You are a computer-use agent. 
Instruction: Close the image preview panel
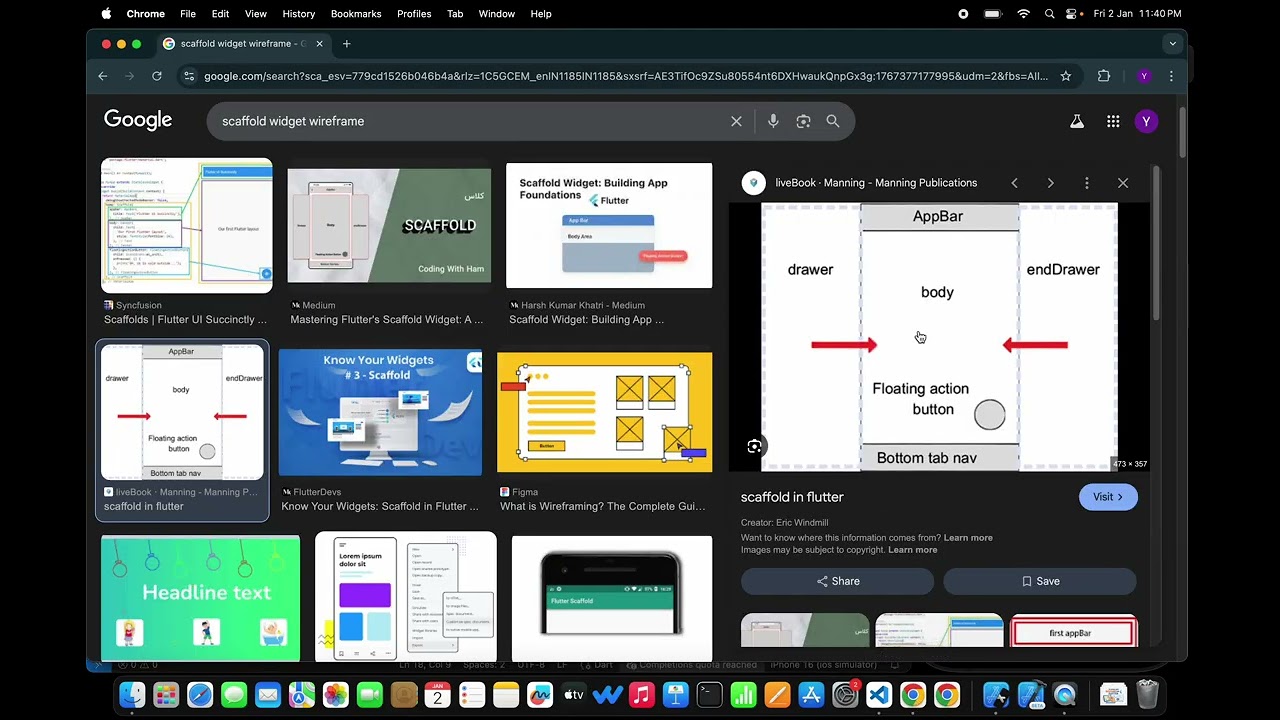[1123, 183]
